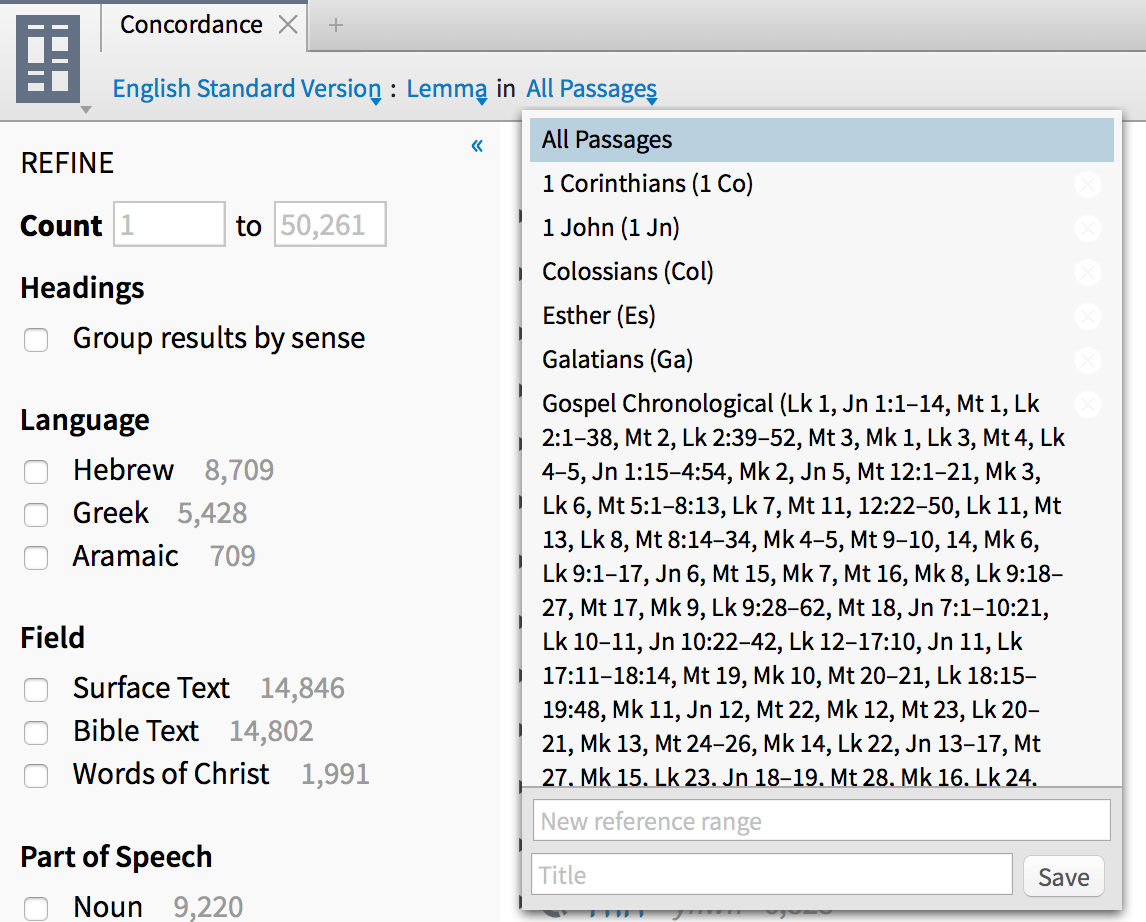The image size is (1146, 922).
Task: Expand the Lemma type dropdown
Action: tap(447, 89)
